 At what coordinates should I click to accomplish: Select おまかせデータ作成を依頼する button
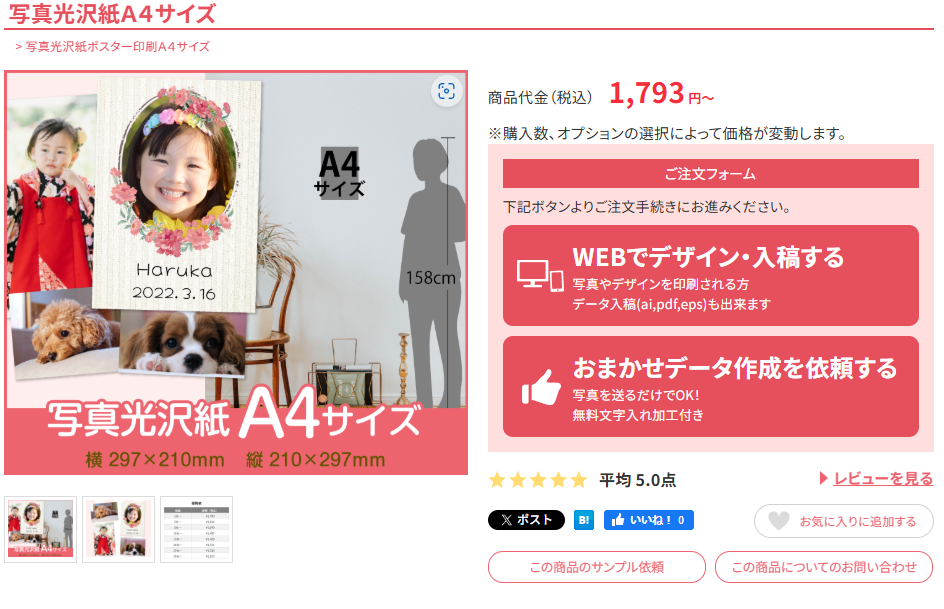(x=710, y=386)
